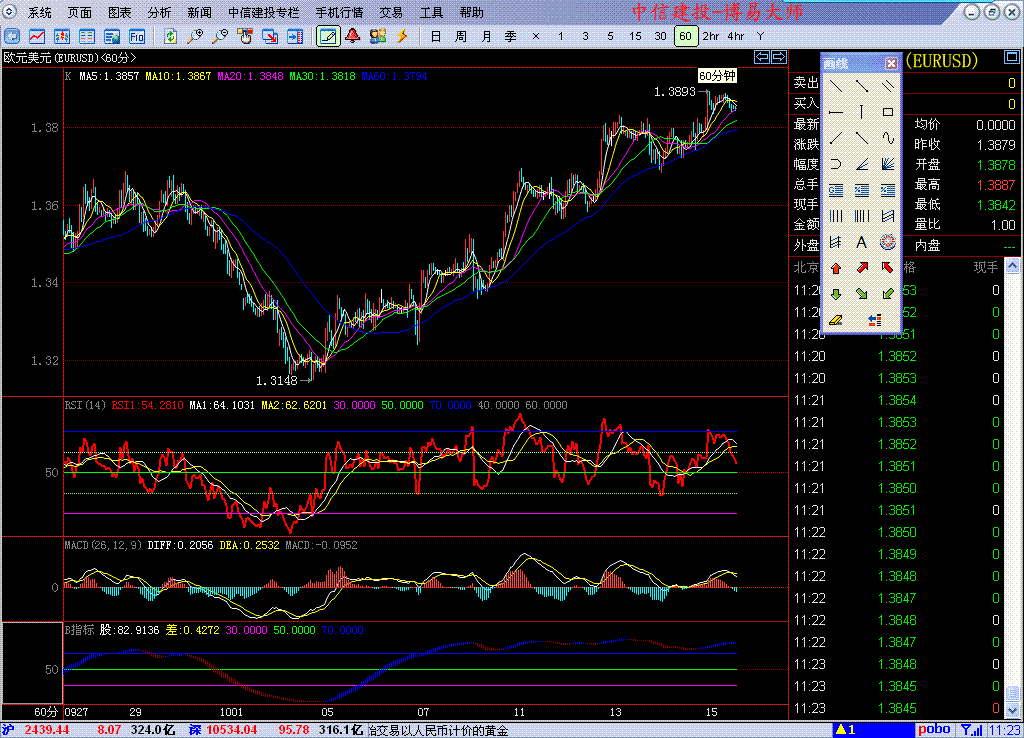1024x738 pixels.
Task: Pick the sine wave drawing tool
Action: click(x=887, y=138)
